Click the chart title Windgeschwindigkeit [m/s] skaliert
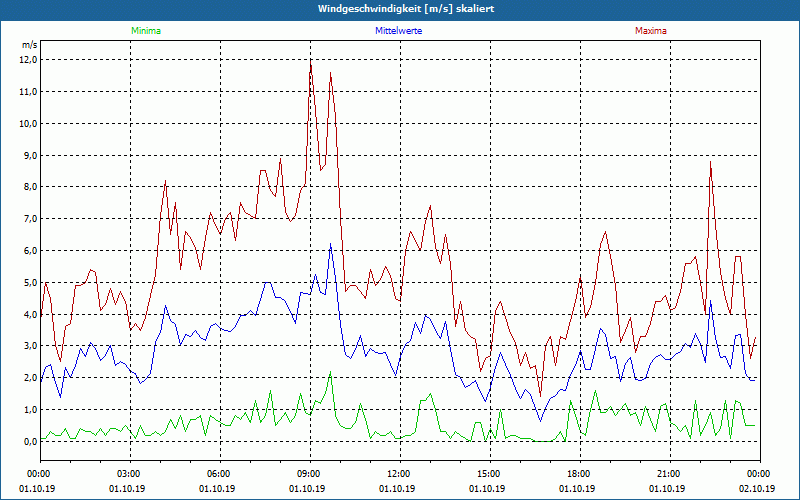This screenshot has width=800, height=500. click(x=406, y=9)
